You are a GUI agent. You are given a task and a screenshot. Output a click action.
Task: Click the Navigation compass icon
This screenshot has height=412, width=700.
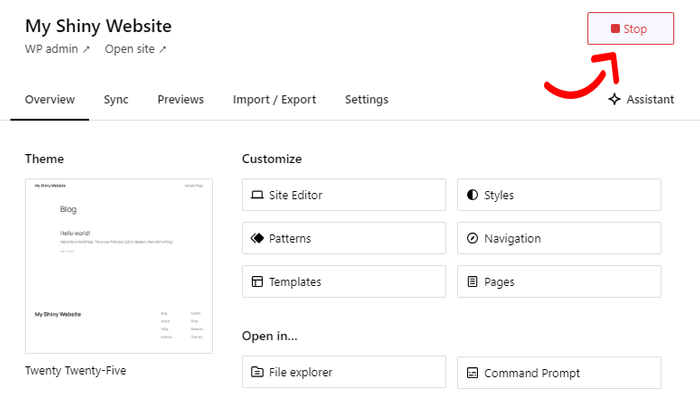472,238
